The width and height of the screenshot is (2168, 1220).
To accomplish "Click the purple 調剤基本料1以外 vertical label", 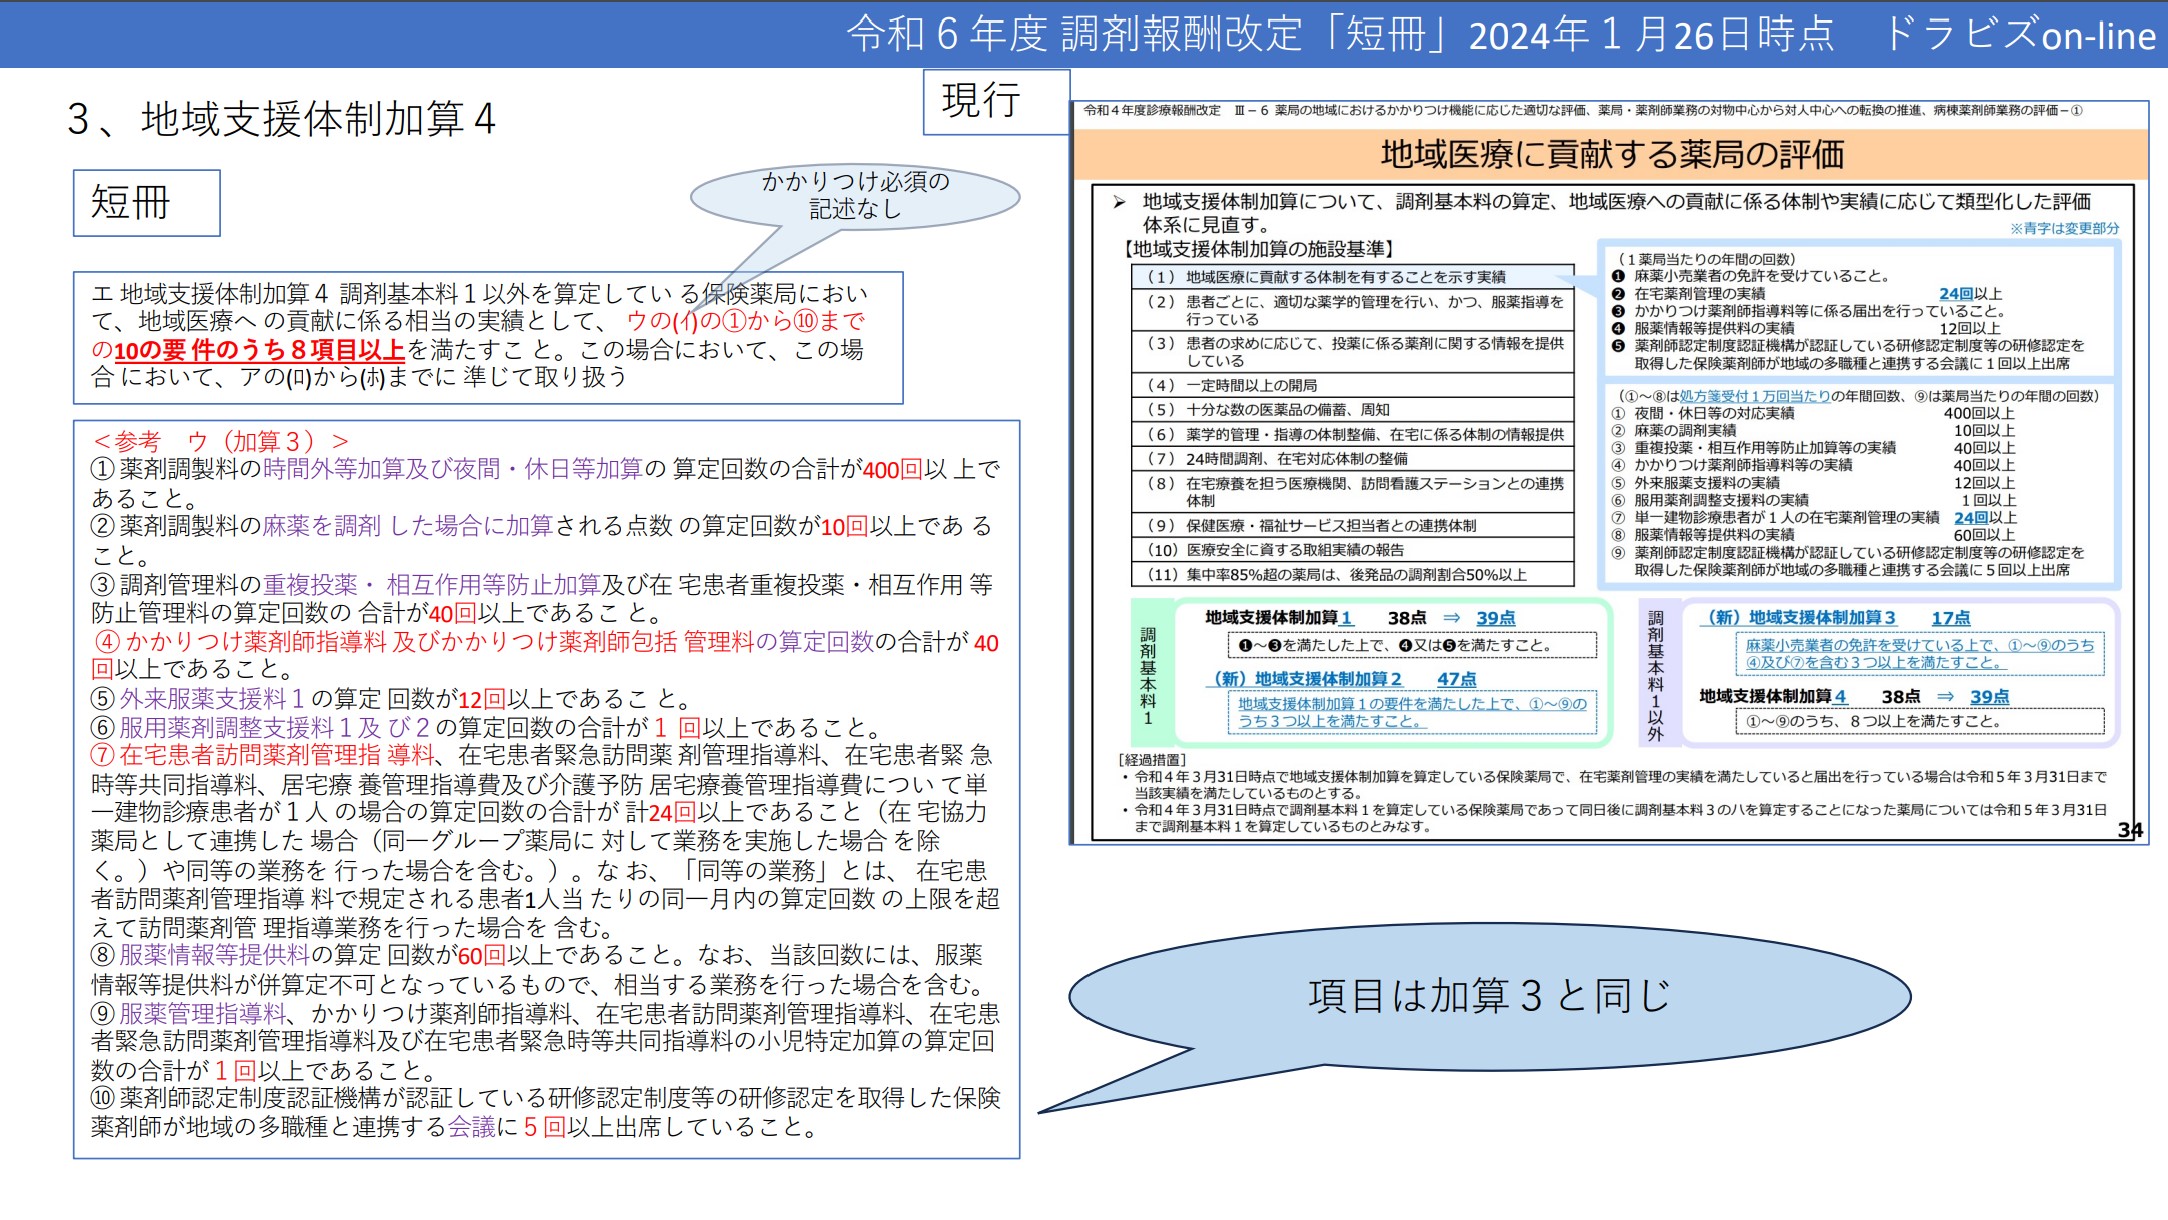I will (x=1656, y=675).
